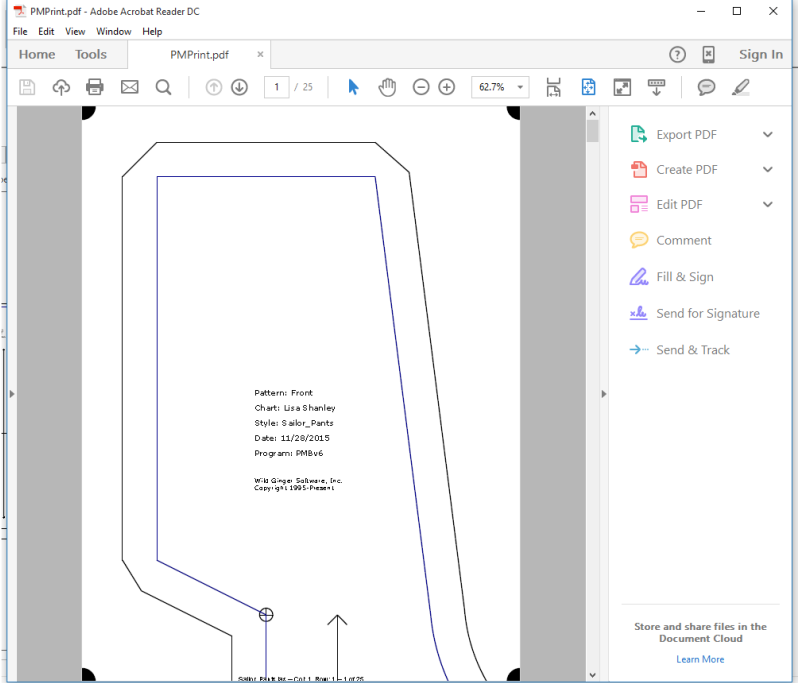Click the page number input field

tap(276, 87)
